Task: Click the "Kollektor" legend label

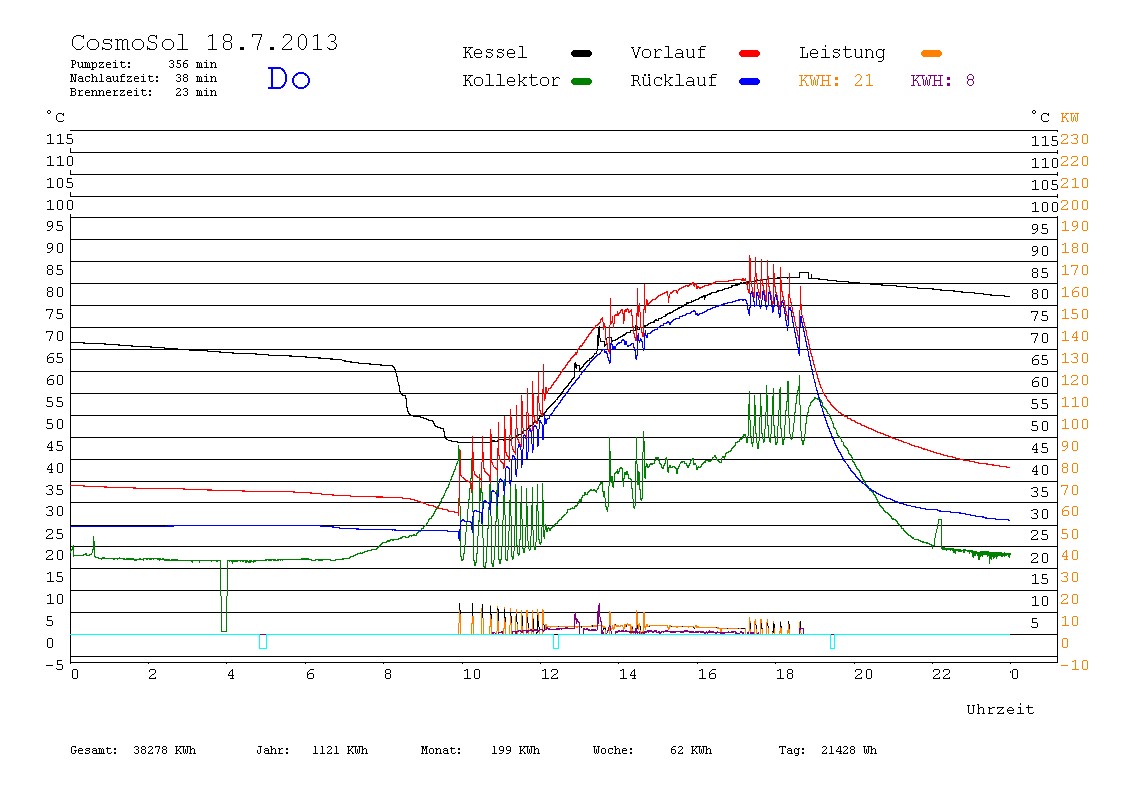Action: [x=511, y=81]
